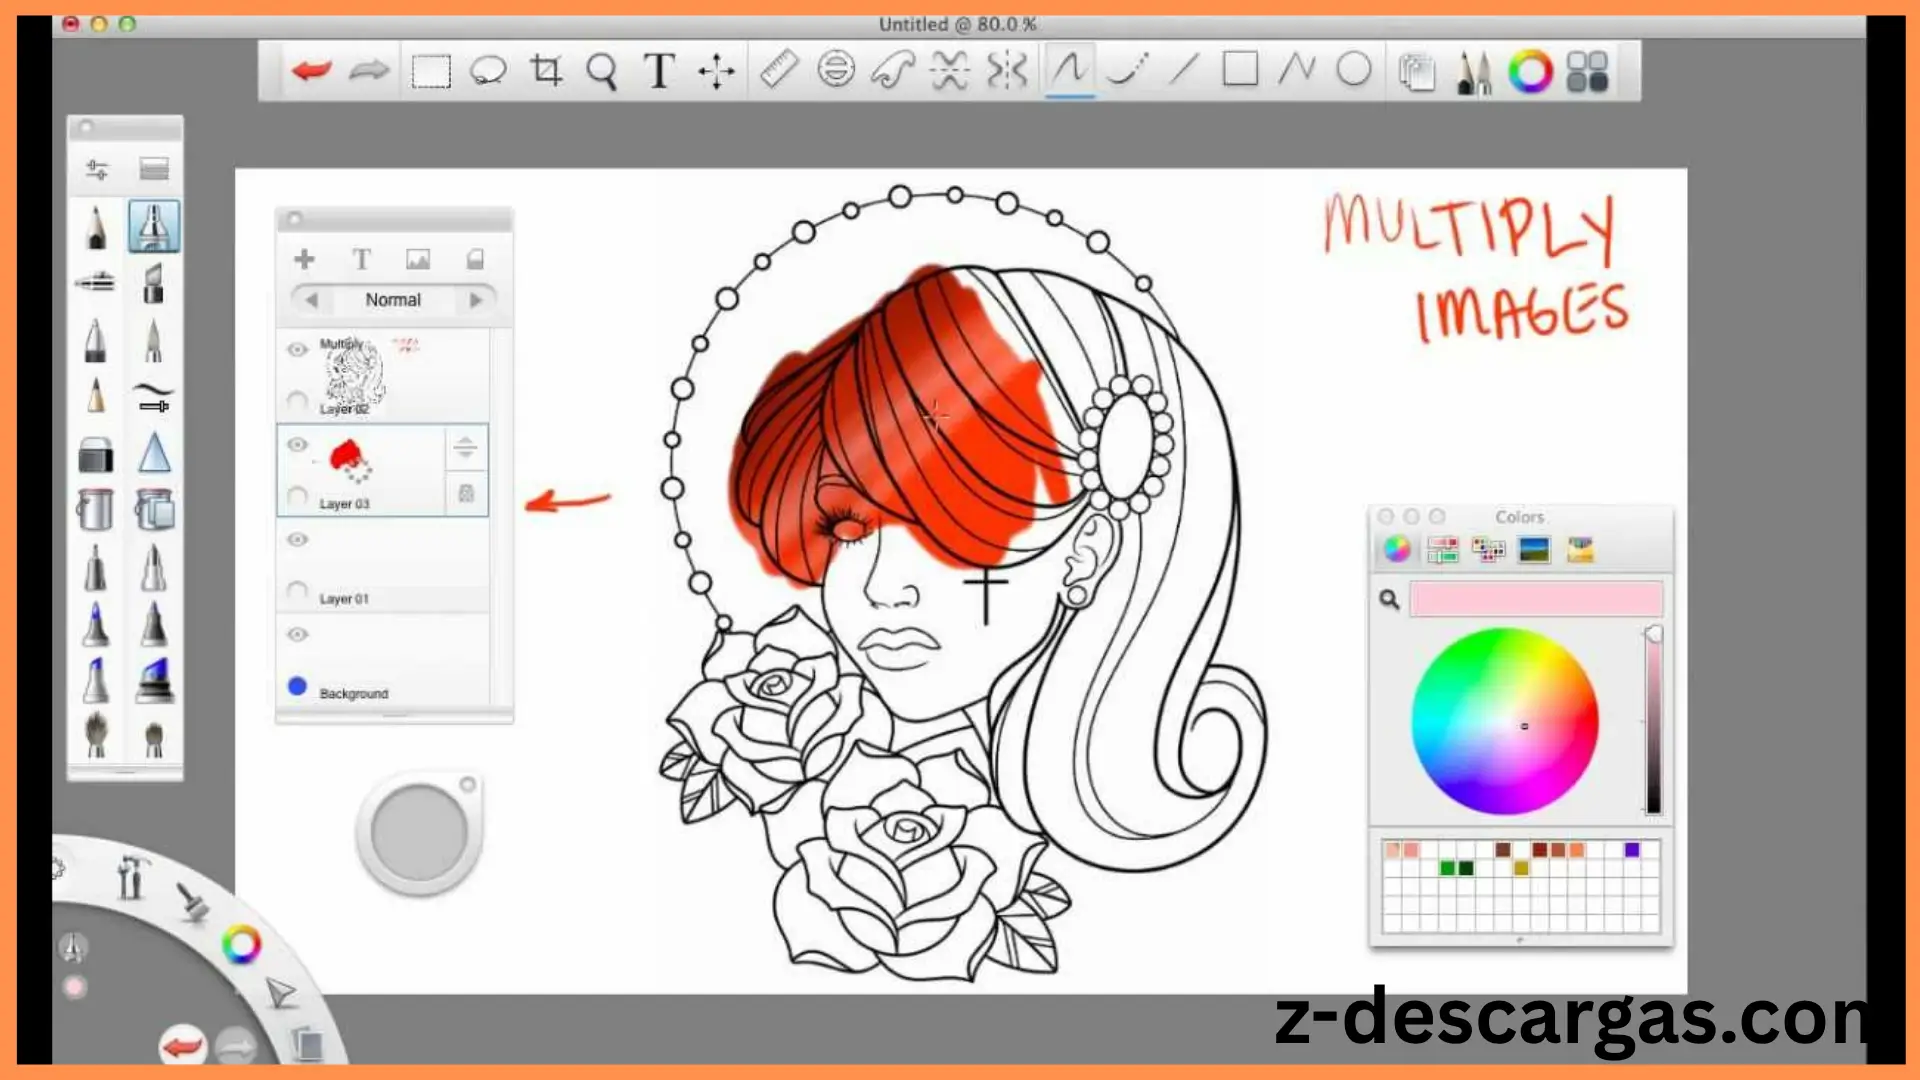Viewport: 1920px width, 1080px height.
Task: Lock Layer 03 with the padlock icon
Action: (x=466, y=494)
